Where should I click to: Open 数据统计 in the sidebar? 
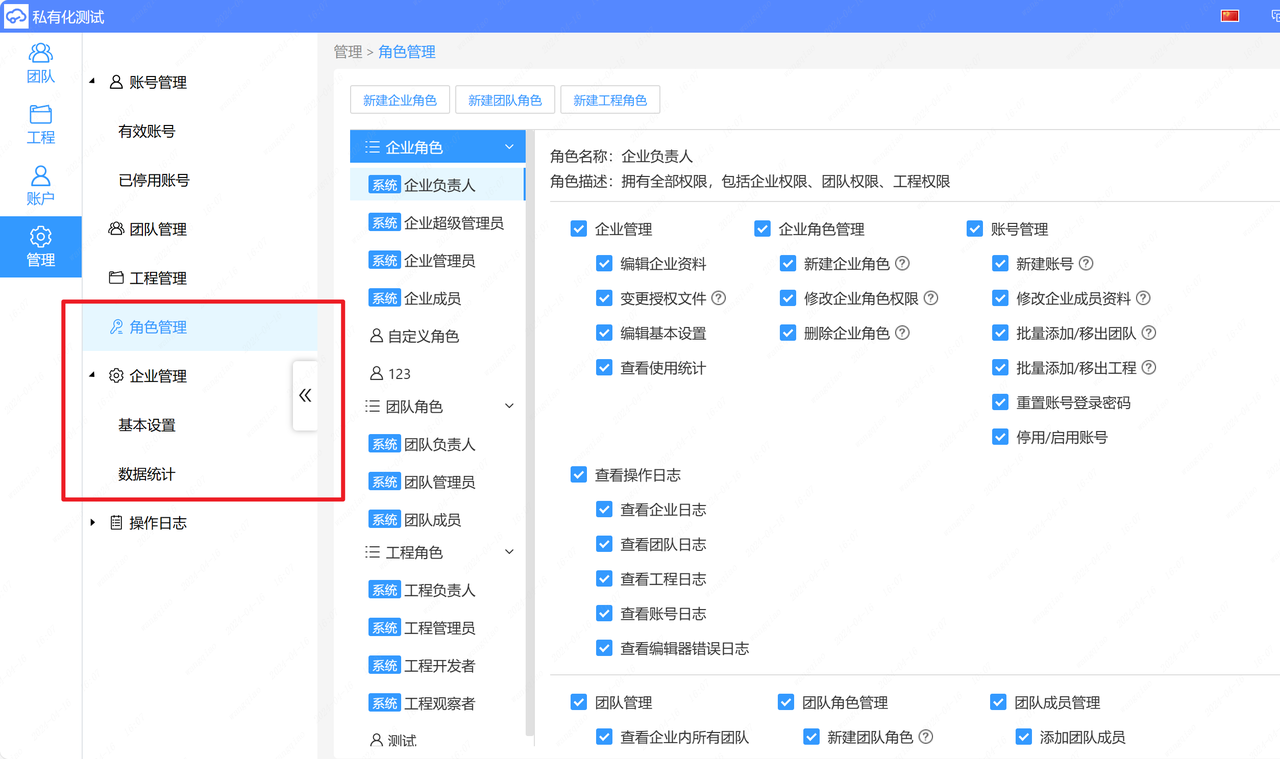click(147, 474)
